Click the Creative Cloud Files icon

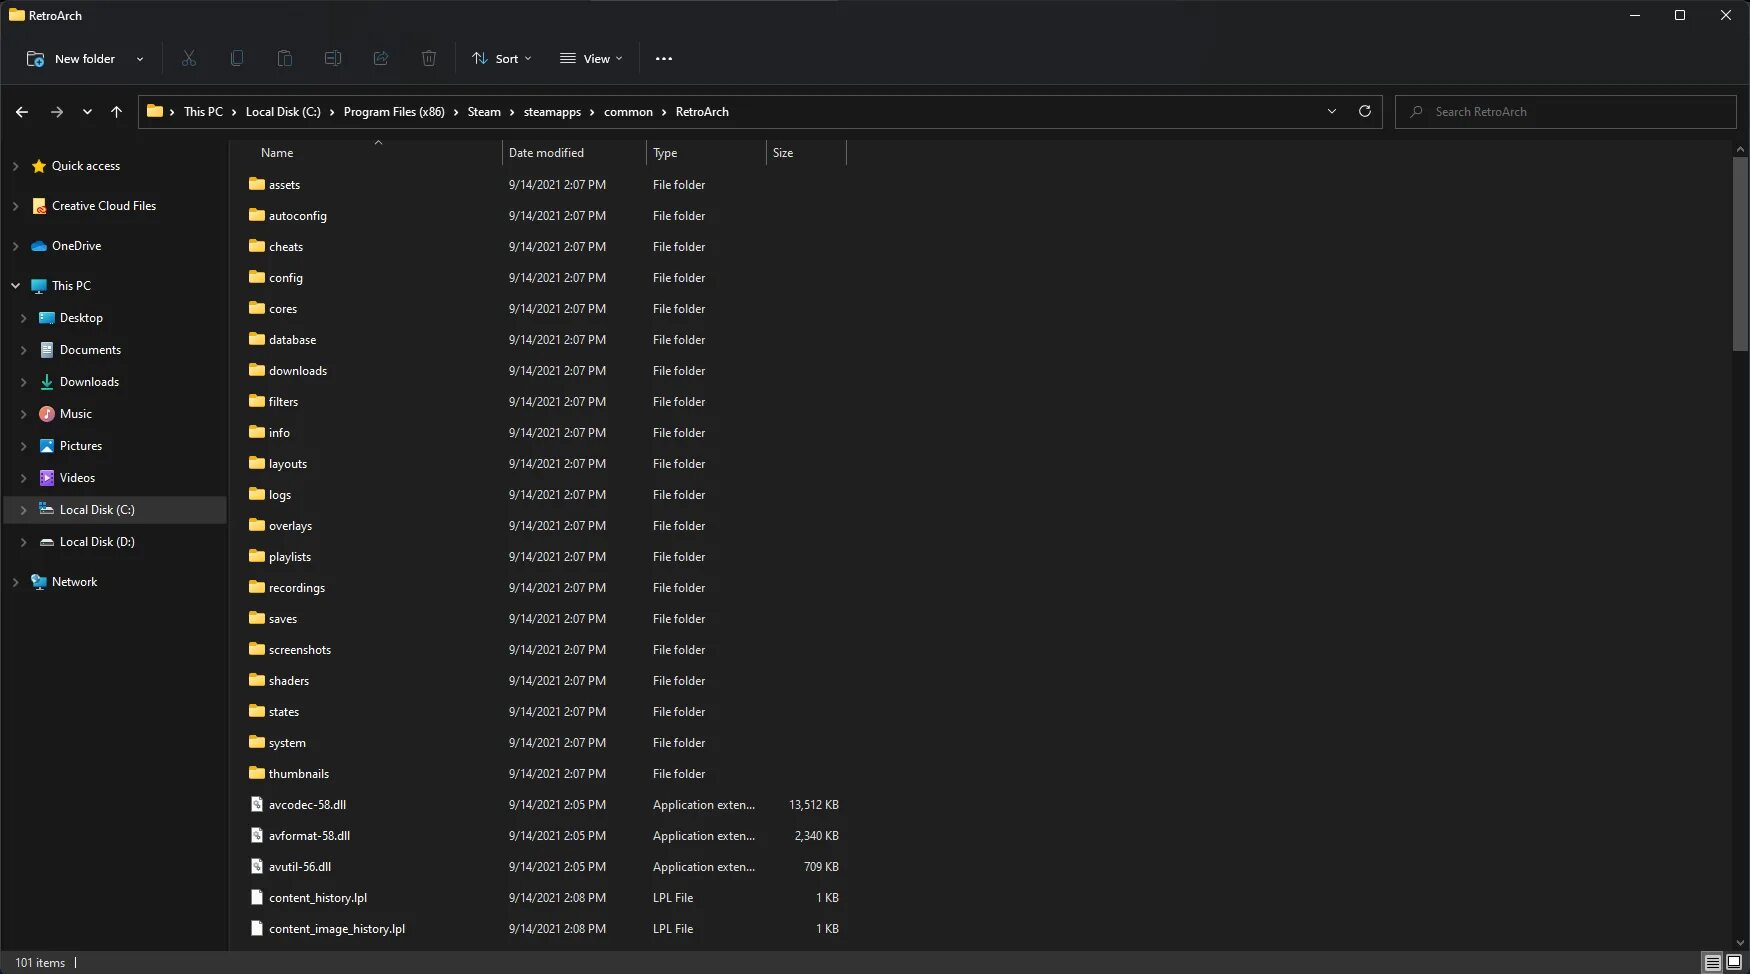[39, 206]
